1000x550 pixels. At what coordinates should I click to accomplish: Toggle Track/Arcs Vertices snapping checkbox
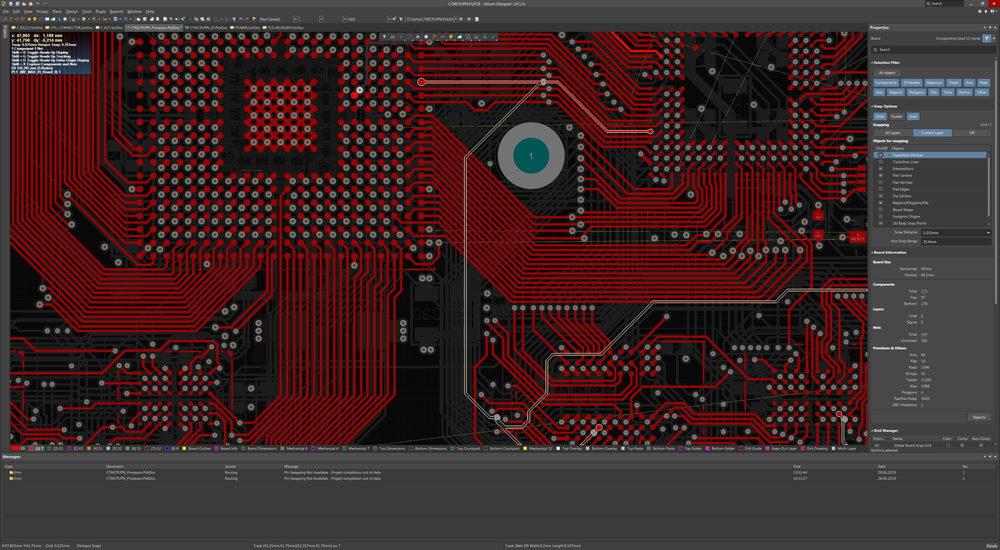880,155
